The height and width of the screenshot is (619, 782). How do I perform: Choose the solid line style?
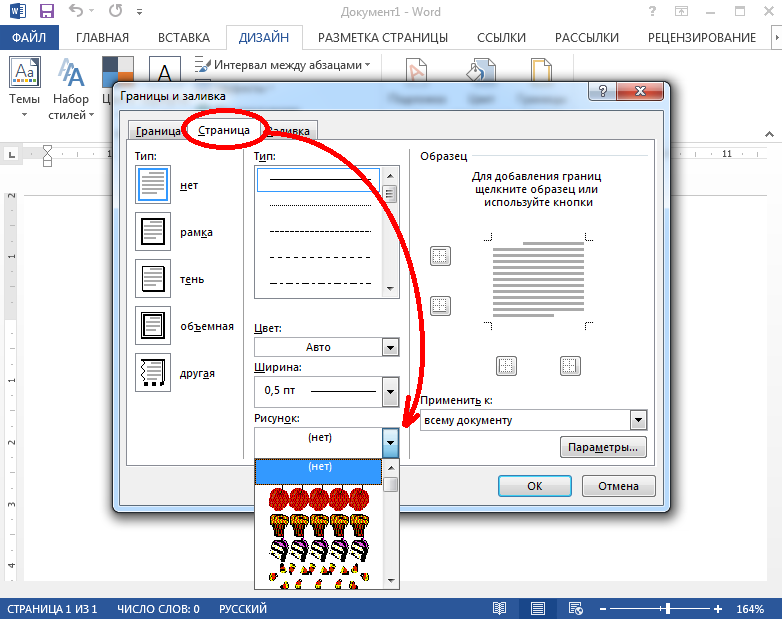(x=319, y=179)
